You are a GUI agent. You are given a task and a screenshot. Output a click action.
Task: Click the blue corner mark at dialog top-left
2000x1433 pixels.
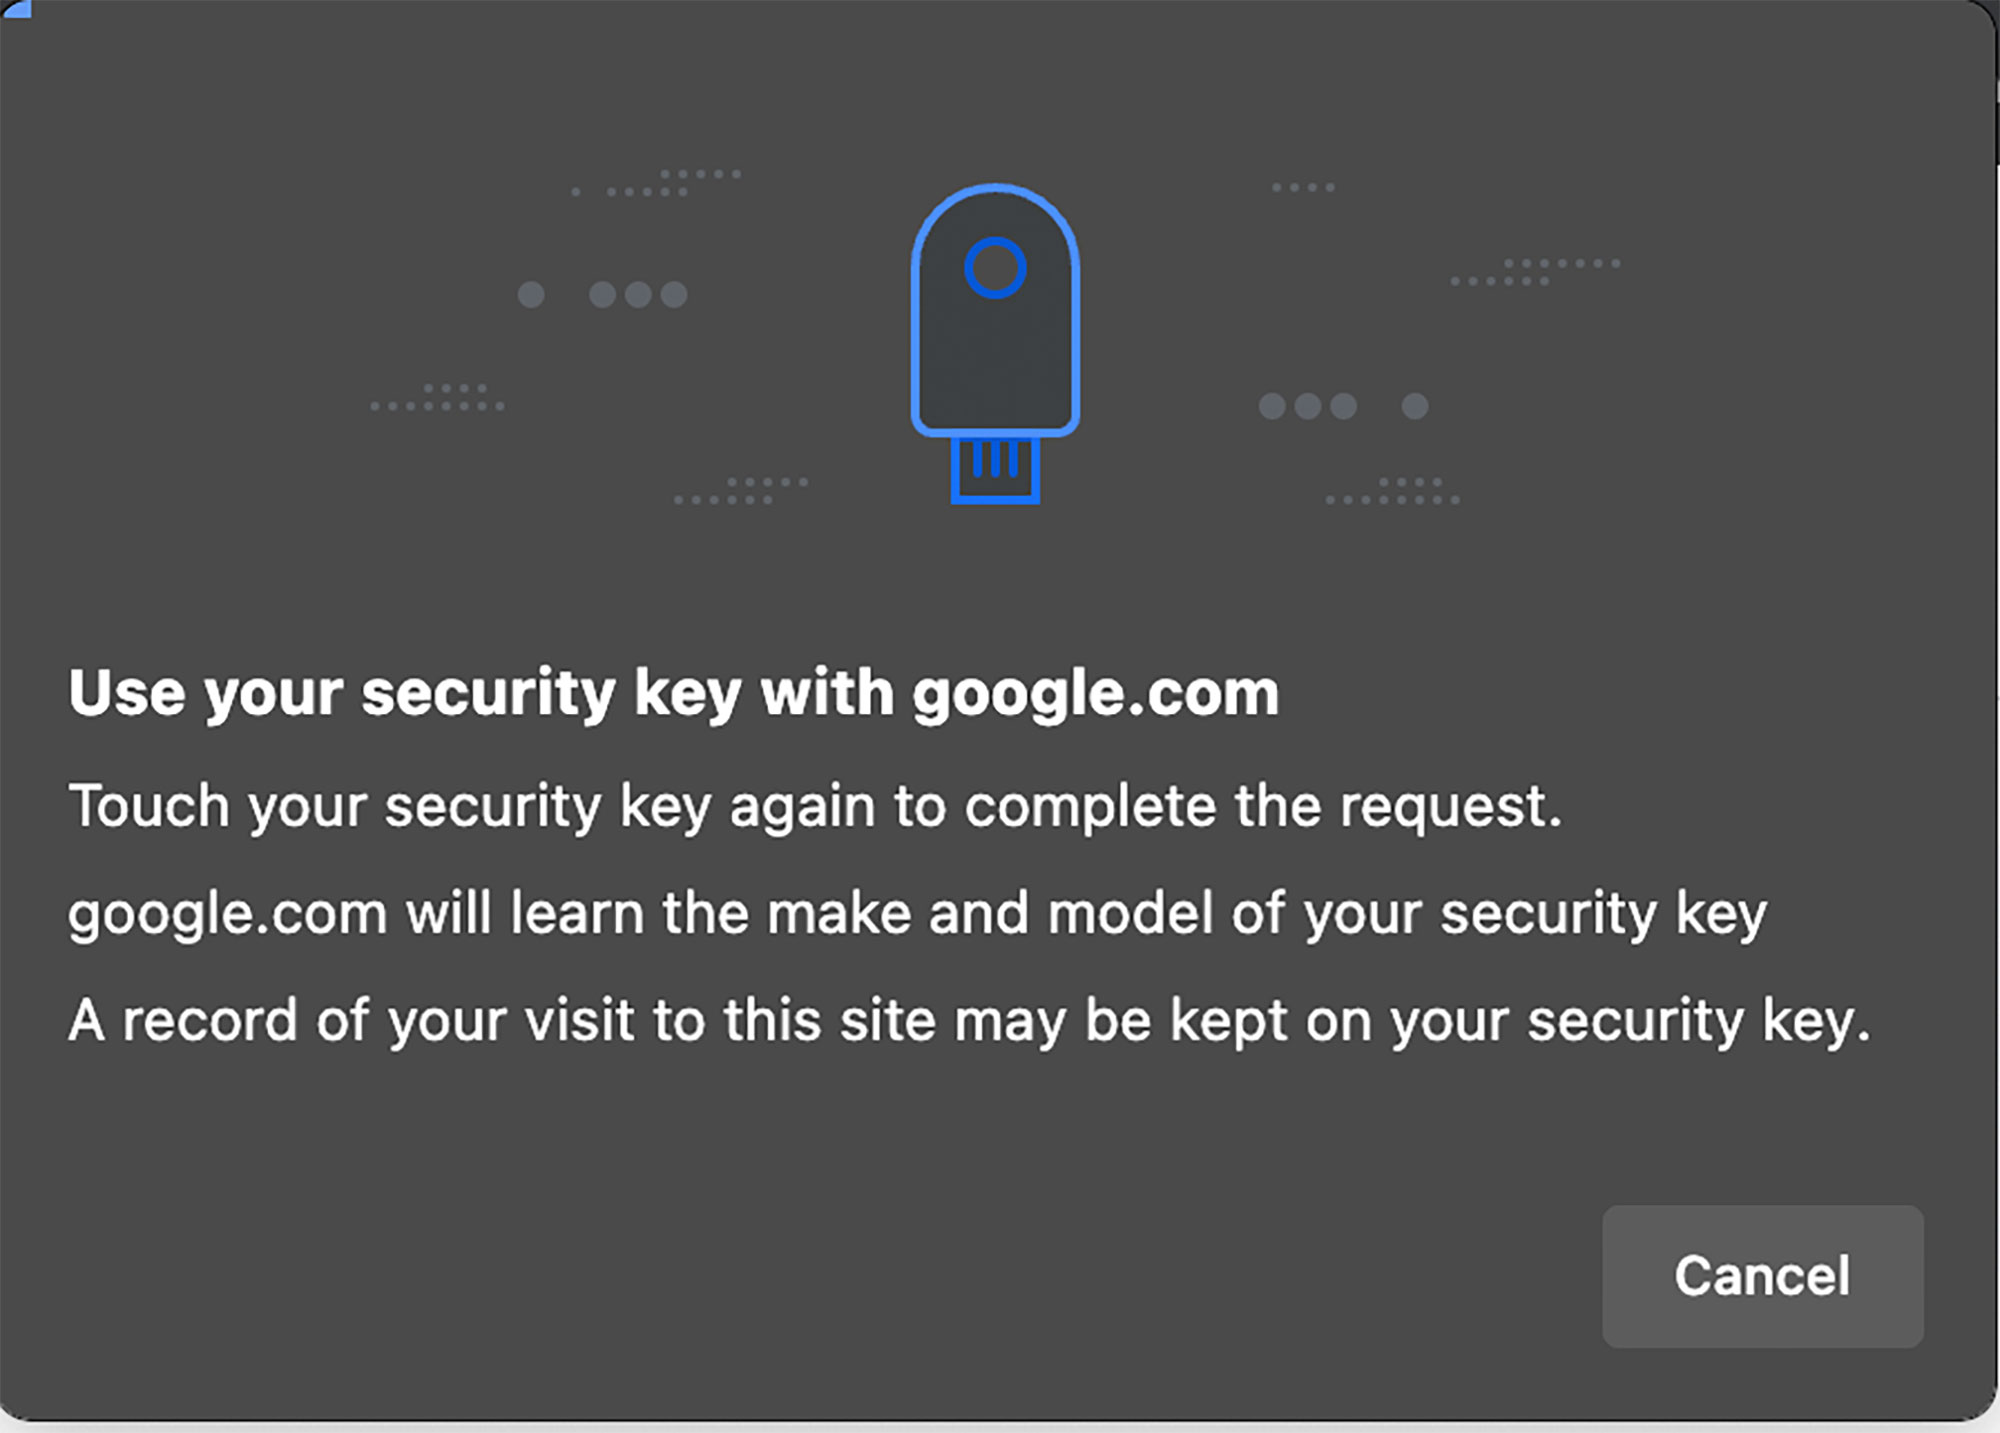click(x=16, y=8)
